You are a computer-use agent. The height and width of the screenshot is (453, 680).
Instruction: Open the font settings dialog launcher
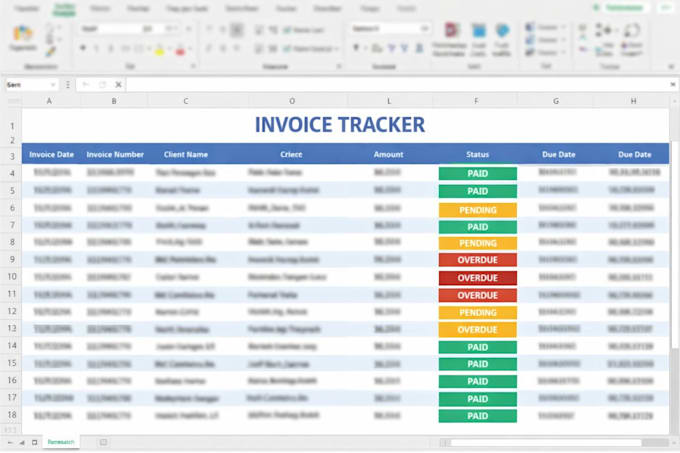click(x=193, y=66)
